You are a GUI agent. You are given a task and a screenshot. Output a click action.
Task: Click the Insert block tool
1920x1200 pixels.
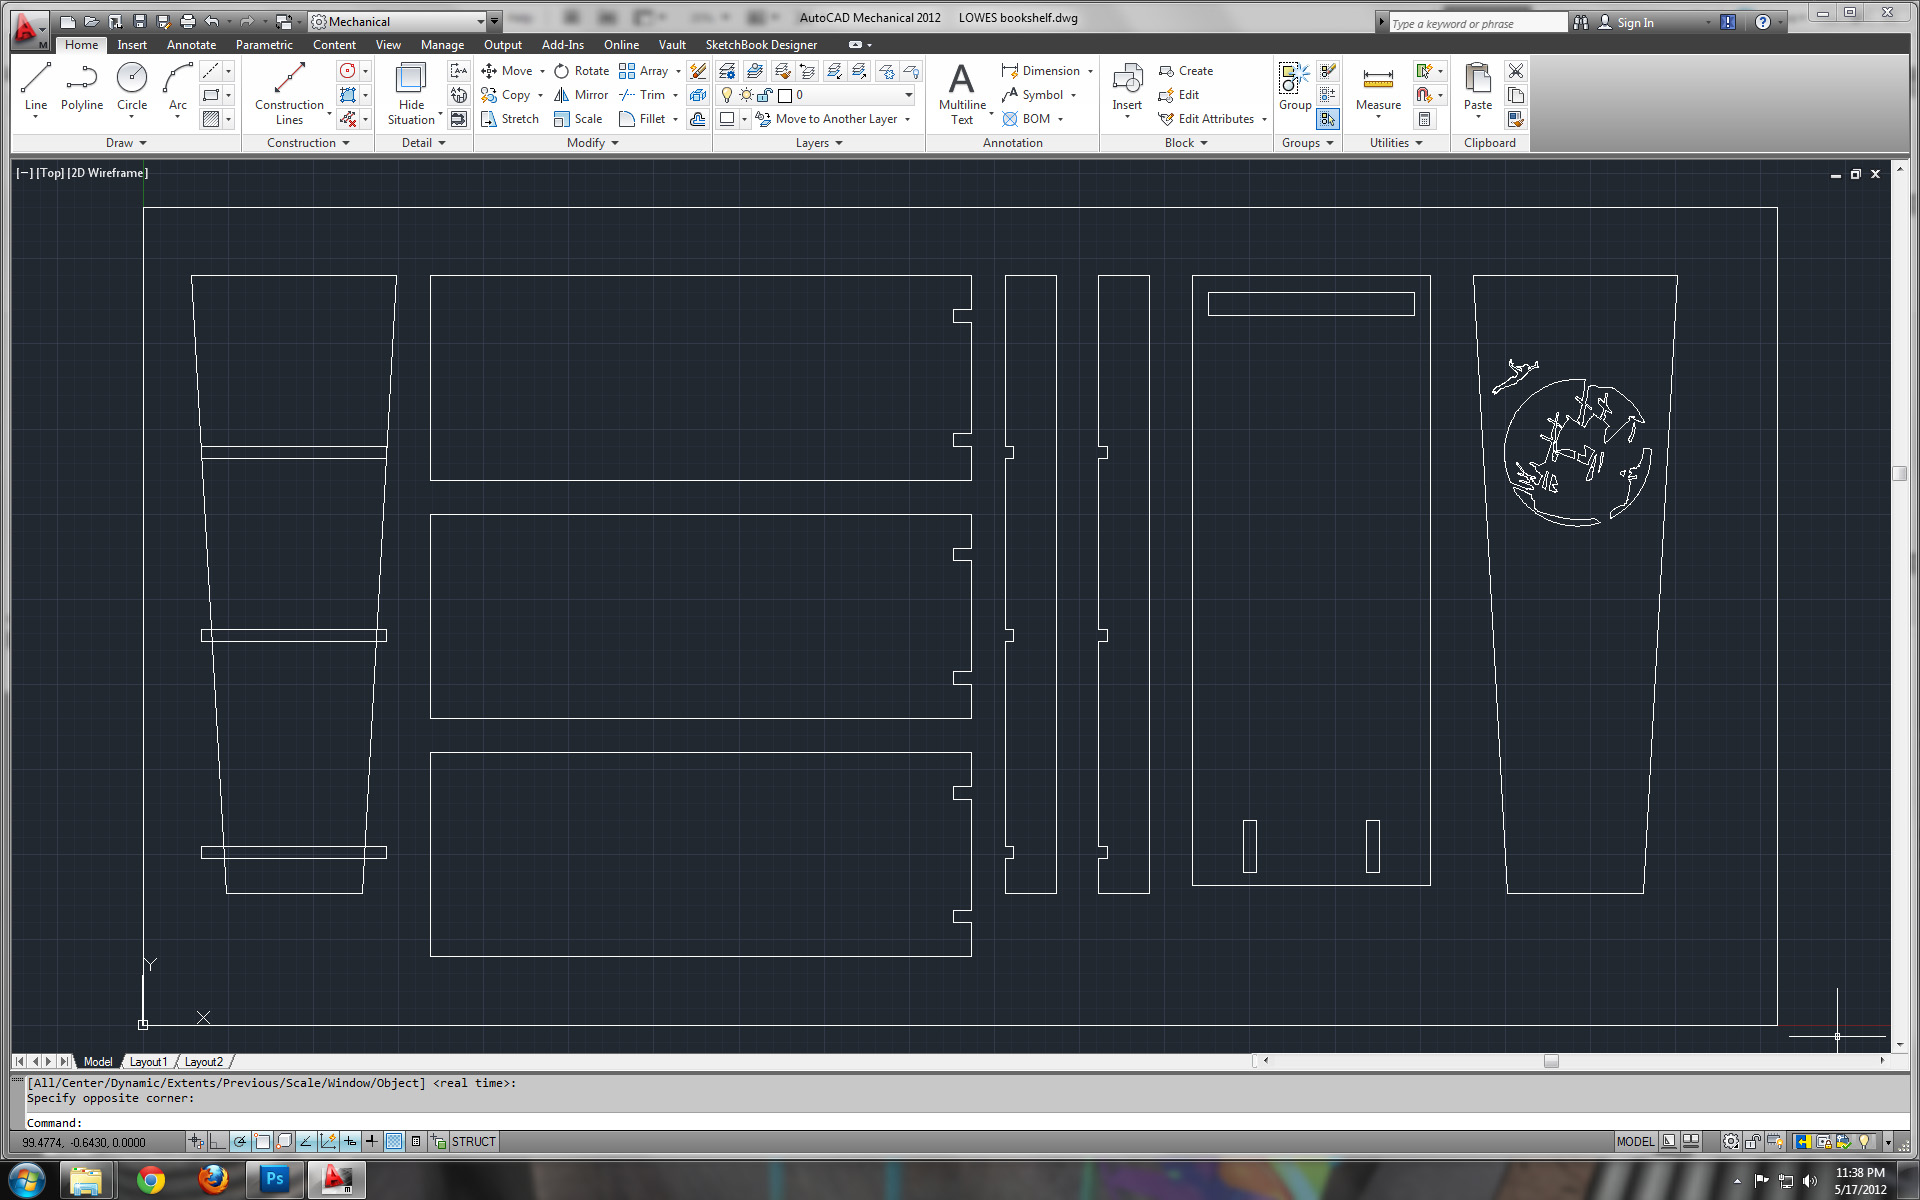pos(1127,88)
